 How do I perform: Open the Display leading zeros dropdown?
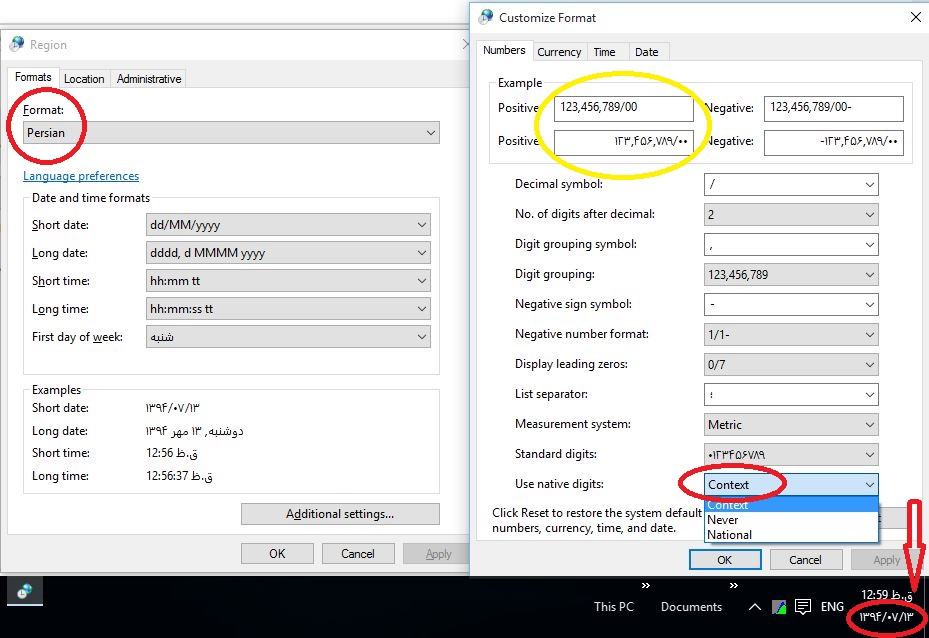click(x=791, y=365)
